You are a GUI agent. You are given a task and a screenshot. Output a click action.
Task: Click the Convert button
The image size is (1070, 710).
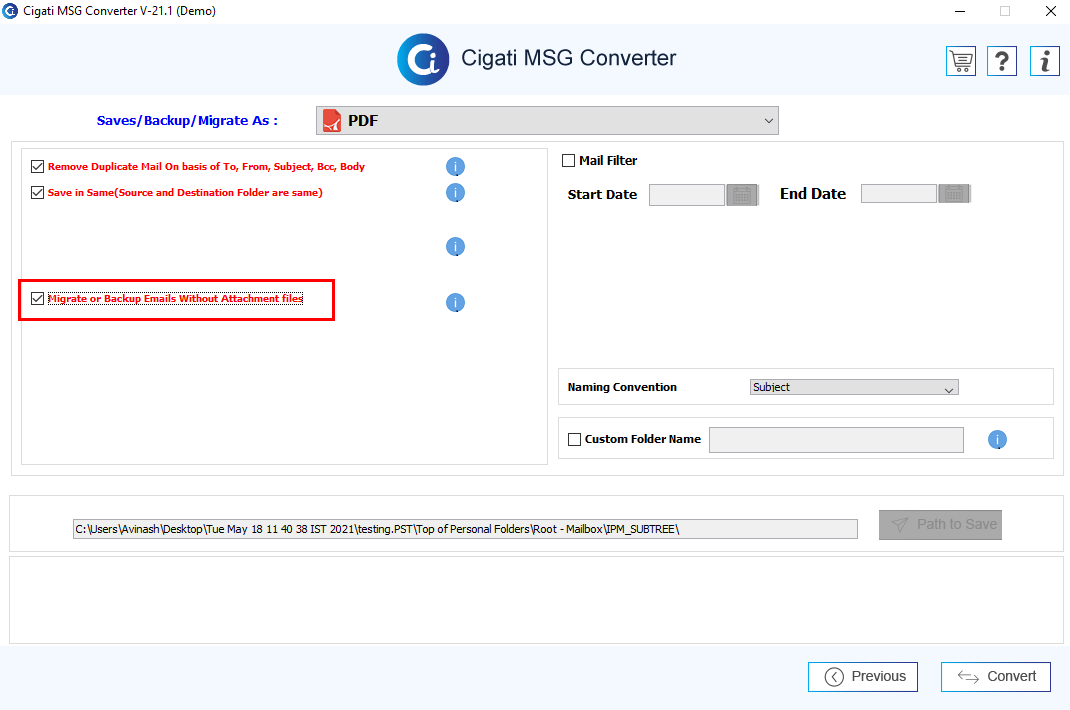[x=996, y=677]
